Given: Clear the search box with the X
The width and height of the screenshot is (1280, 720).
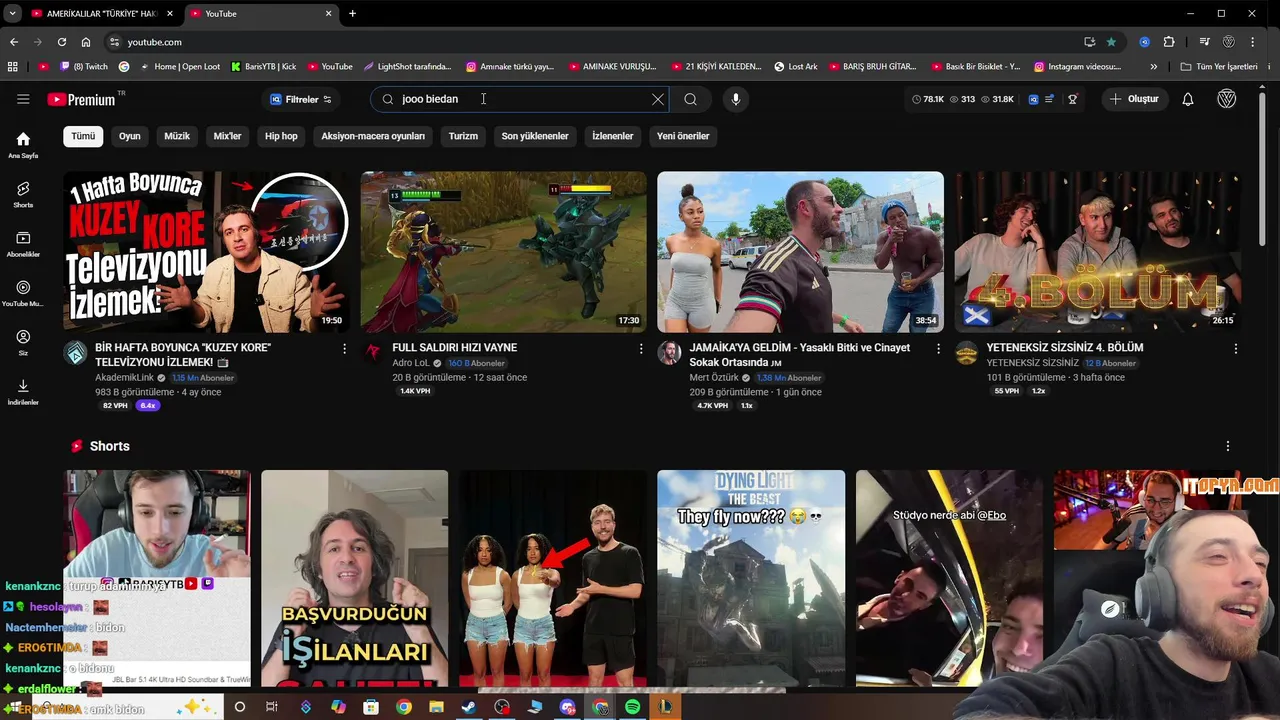Looking at the screenshot, I should coord(657,99).
